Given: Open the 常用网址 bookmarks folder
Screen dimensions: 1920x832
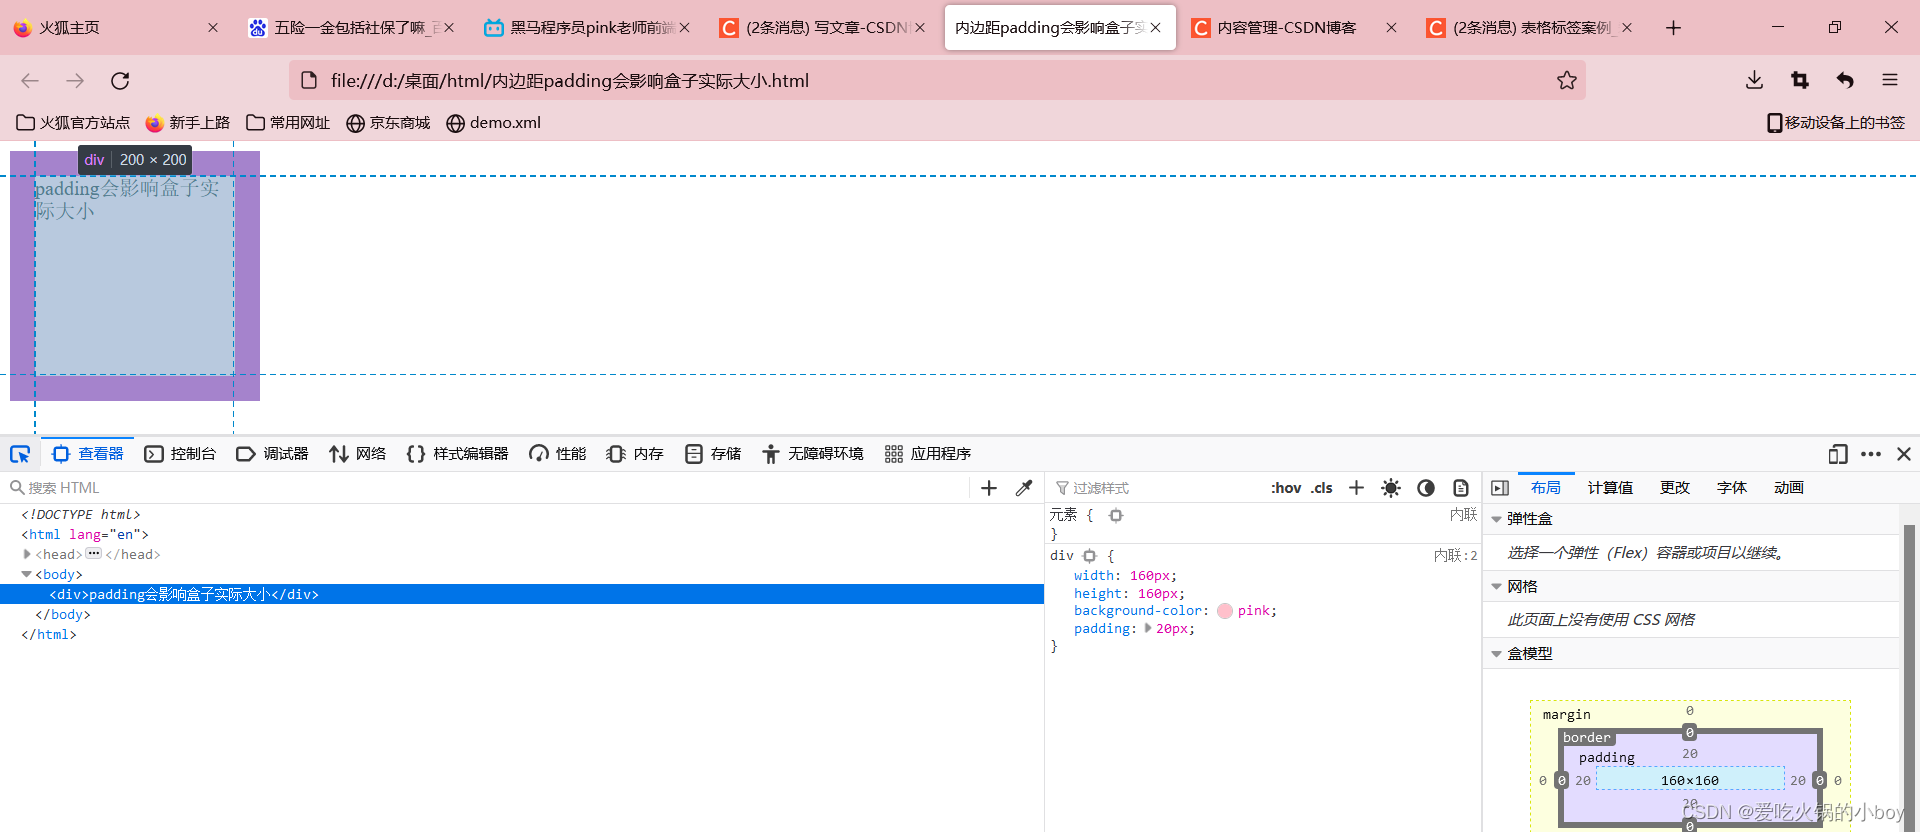Looking at the screenshot, I should [288, 123].
